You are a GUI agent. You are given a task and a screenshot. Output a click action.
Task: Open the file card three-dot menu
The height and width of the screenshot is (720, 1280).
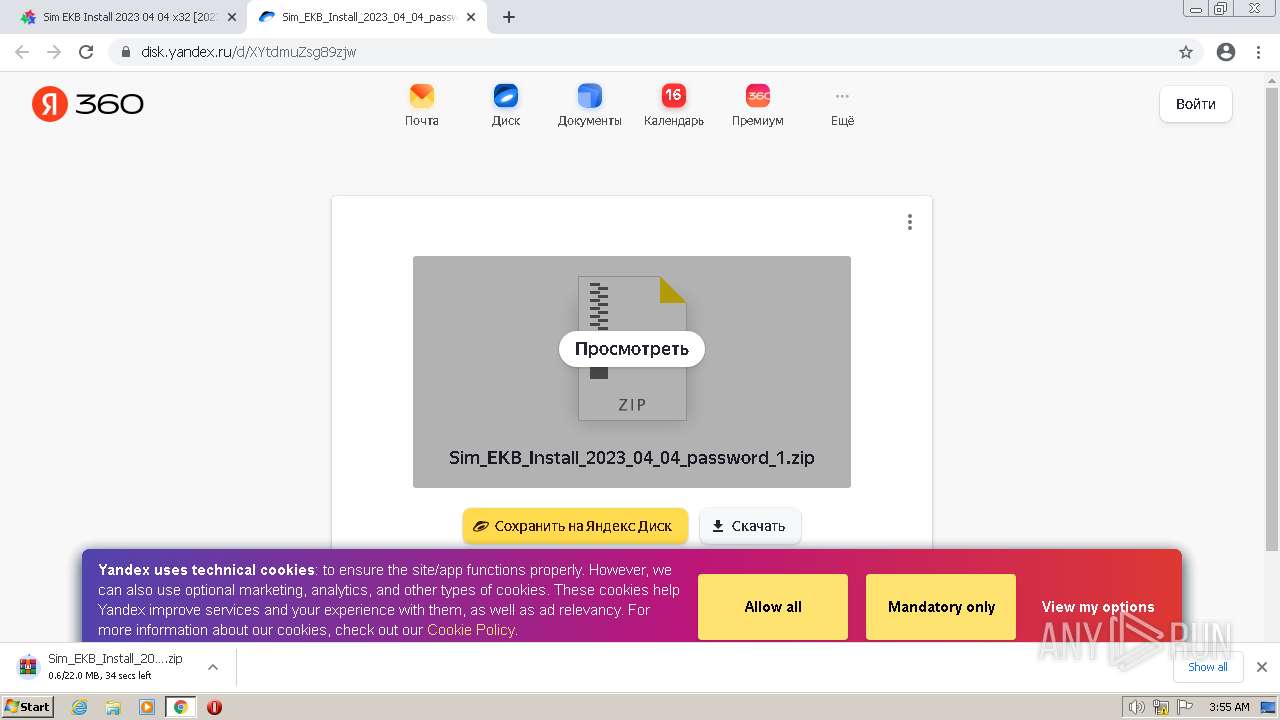click(x=909, y=222)
